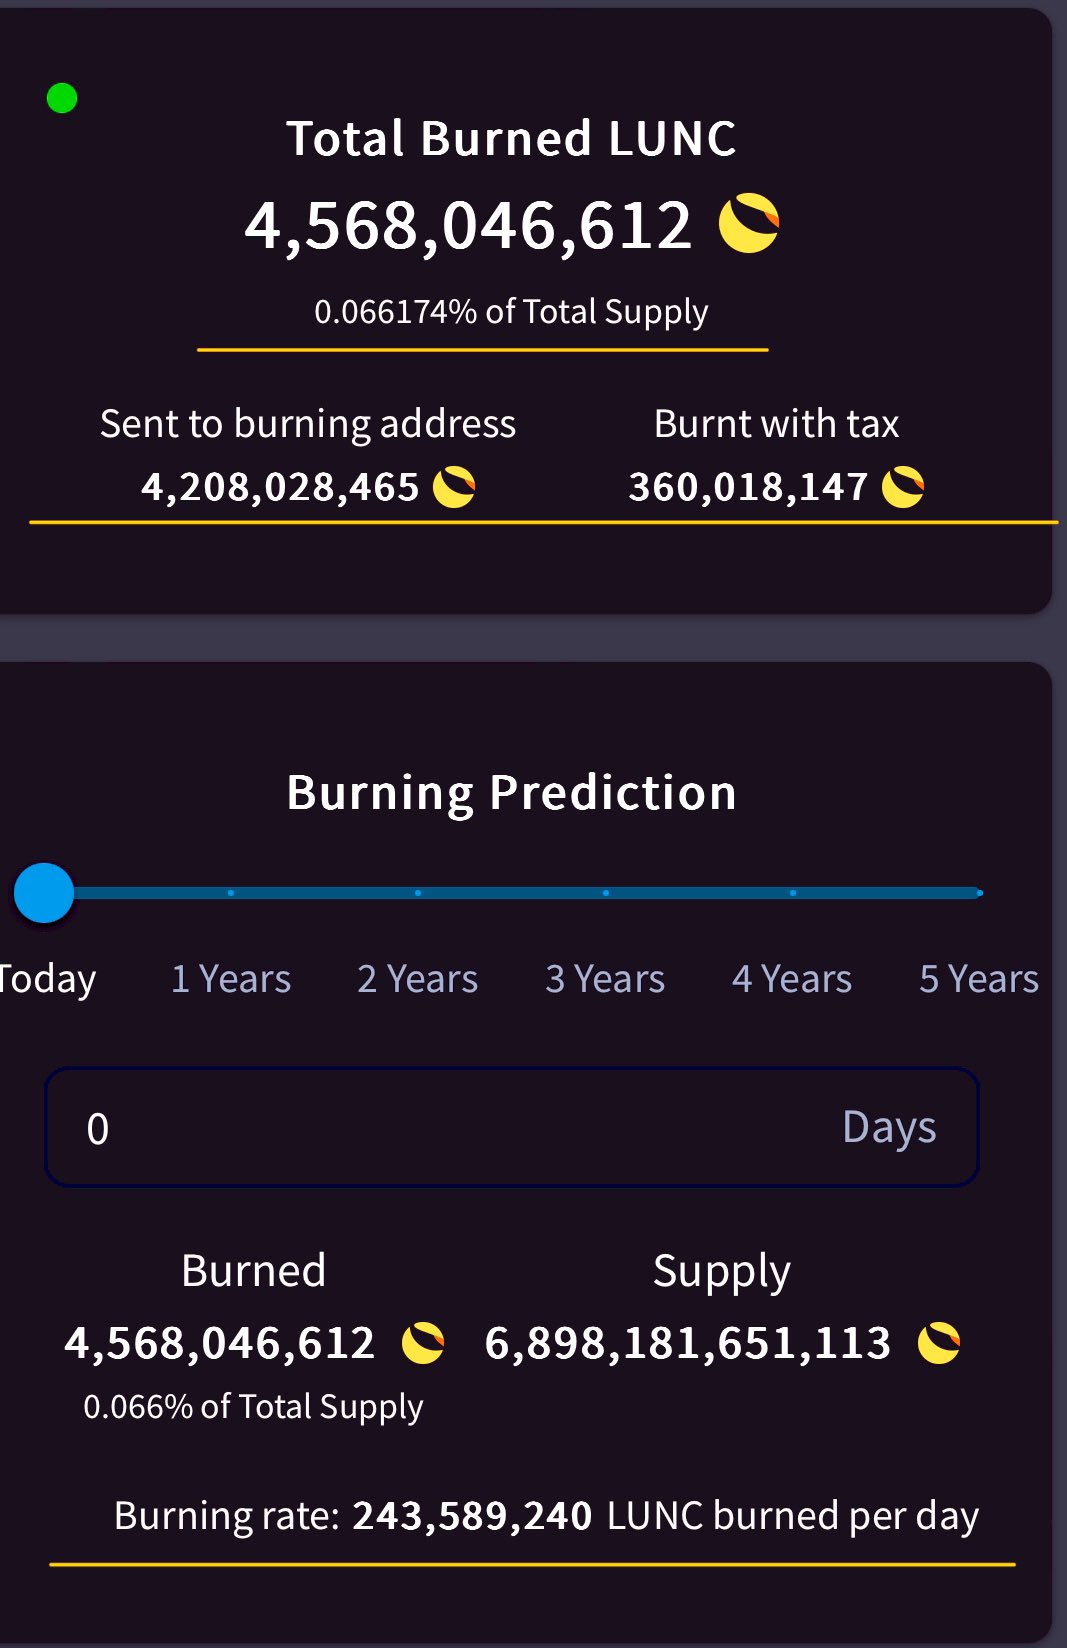Select the Today label under slider
Viewport: 1067px width, 1648px height.
[x=47, y=980]
